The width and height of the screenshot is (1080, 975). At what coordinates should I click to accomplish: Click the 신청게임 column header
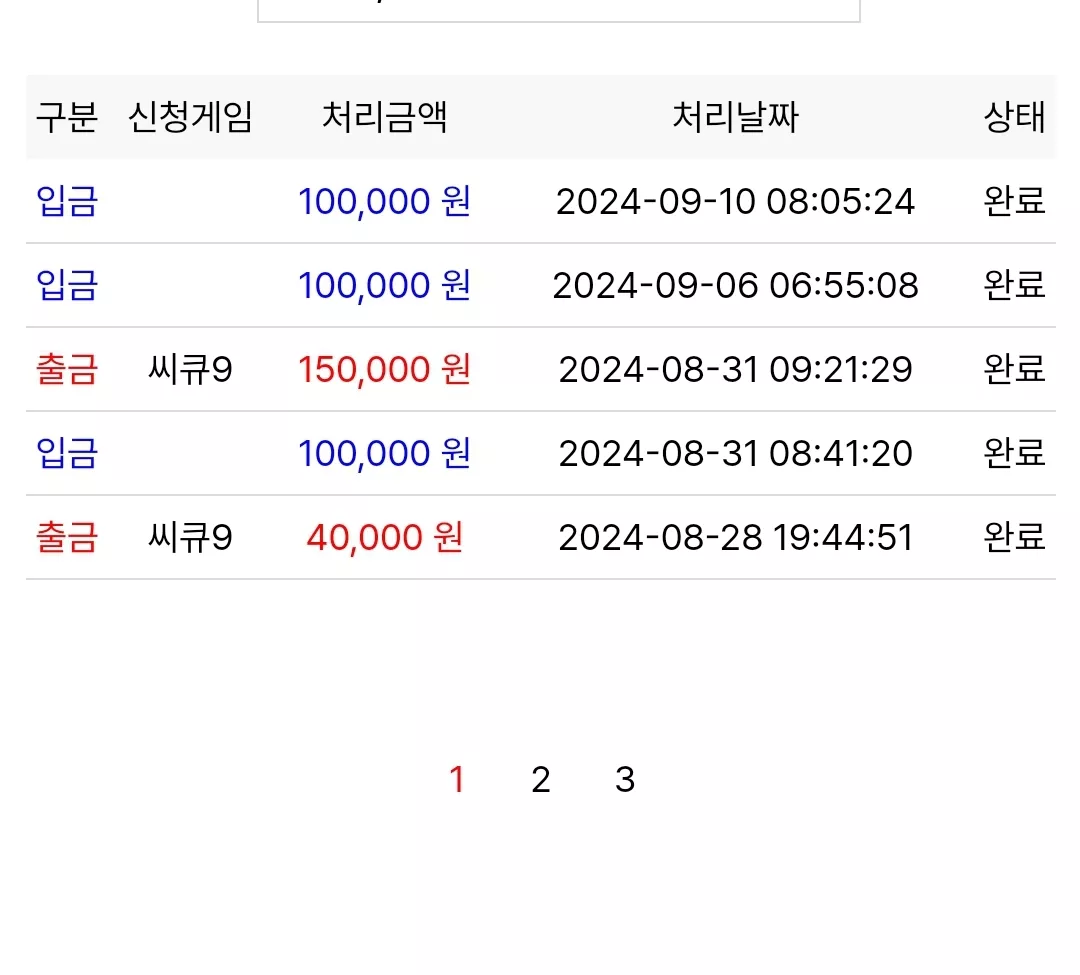190,117
